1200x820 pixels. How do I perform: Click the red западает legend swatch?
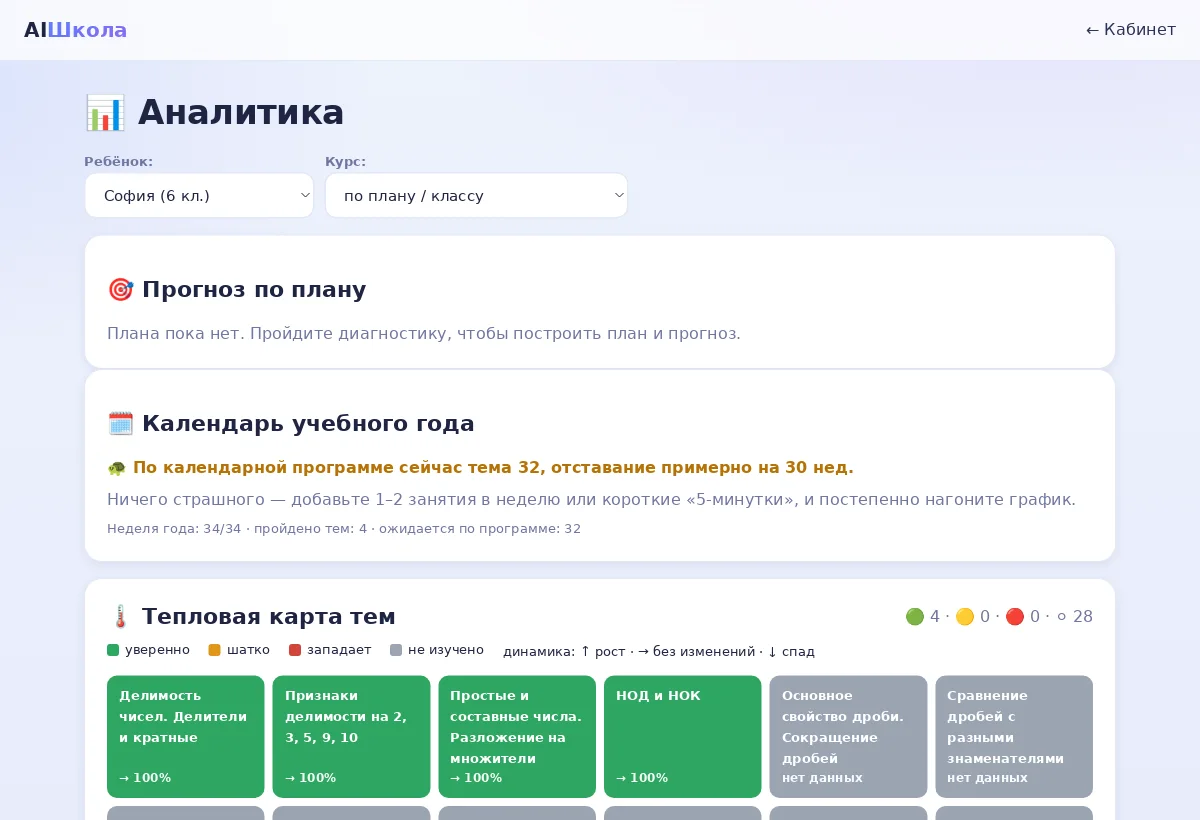[x=295, y=650]
